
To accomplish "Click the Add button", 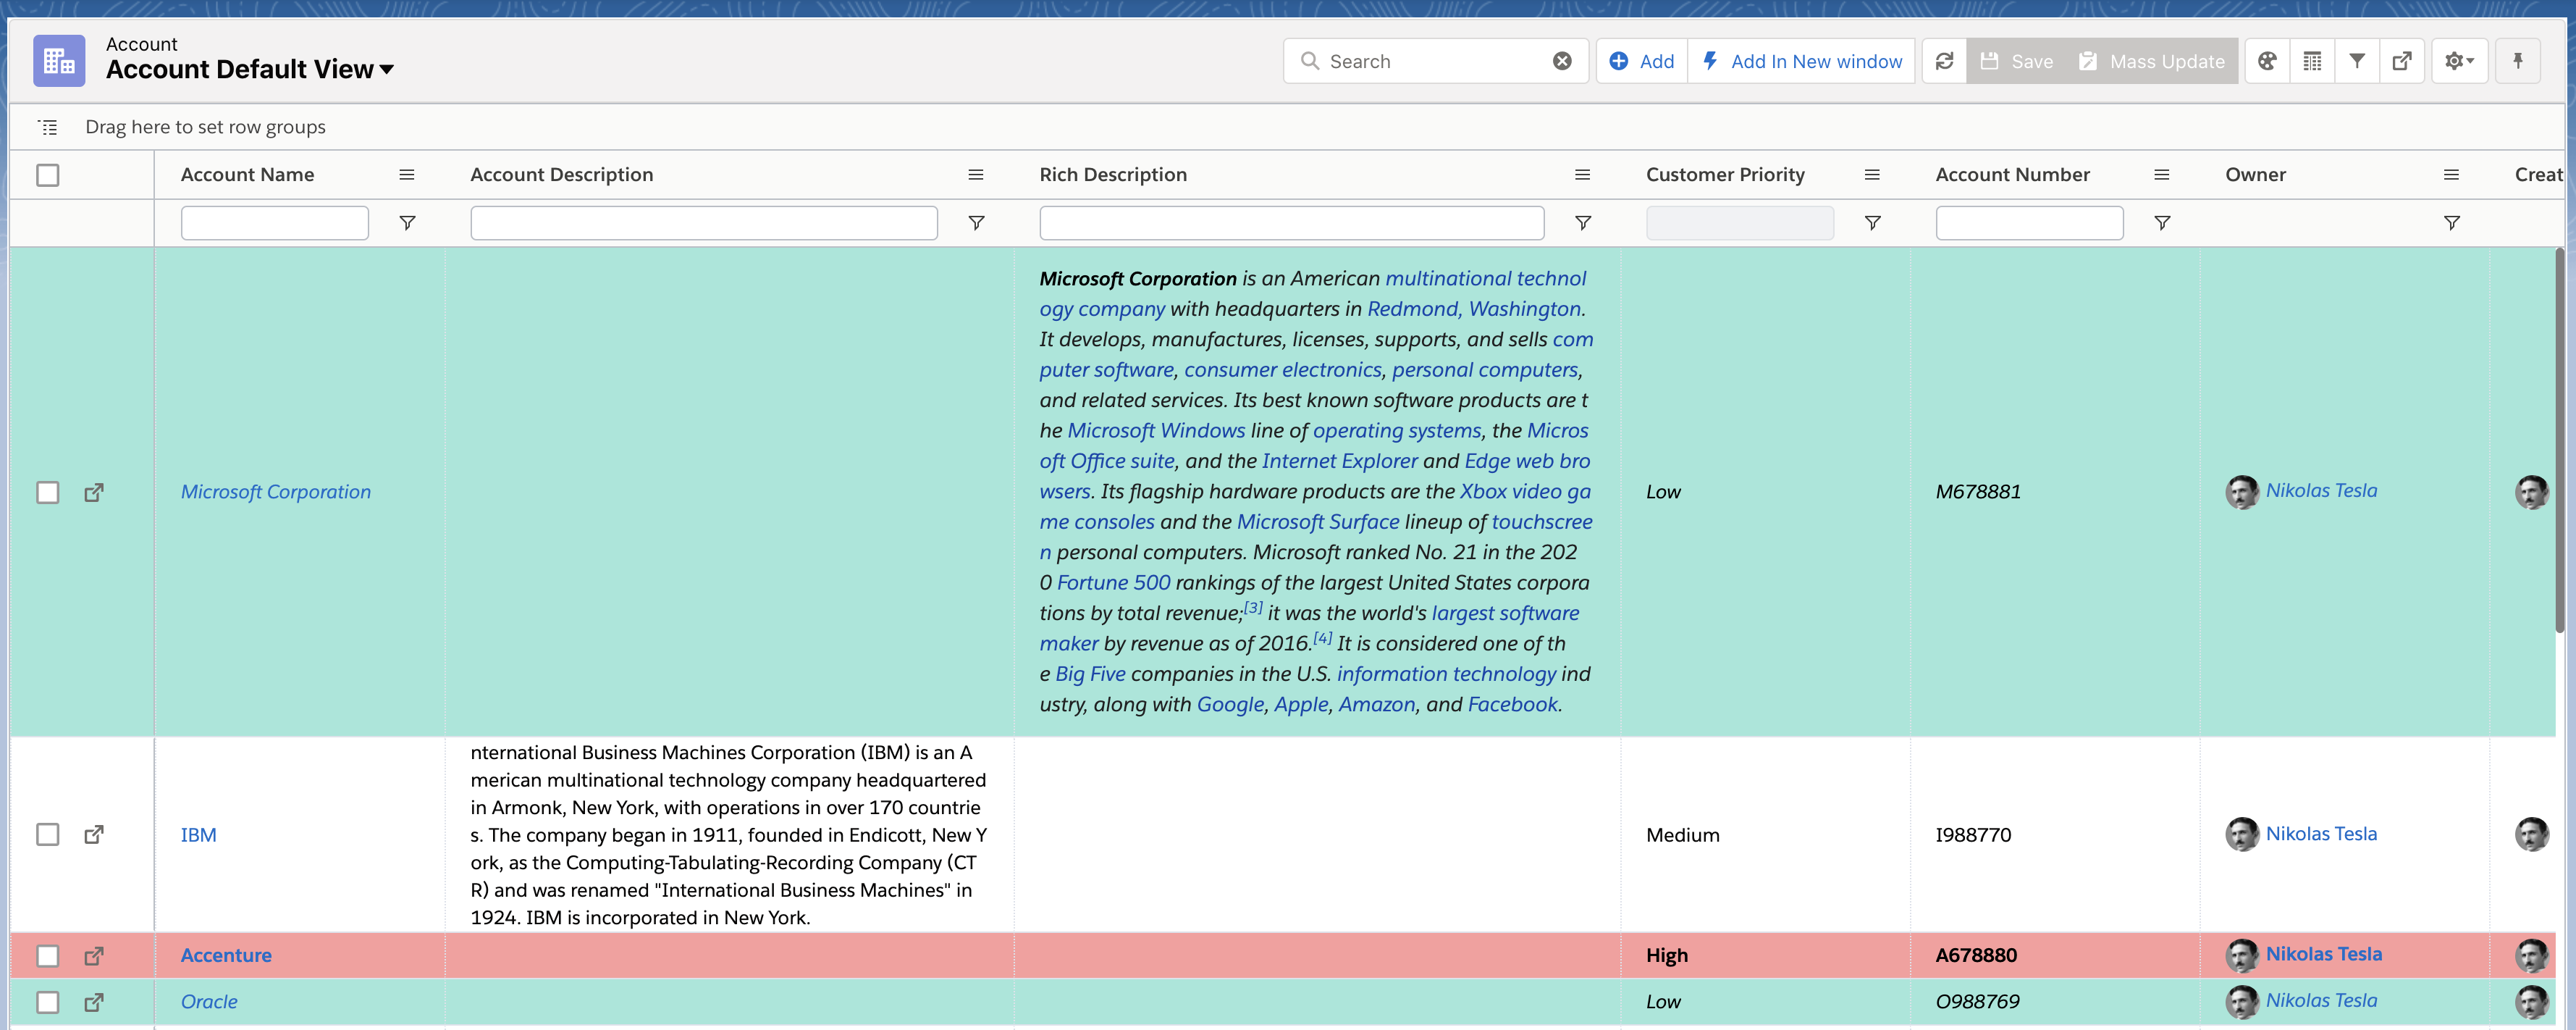I will 1642,61.
